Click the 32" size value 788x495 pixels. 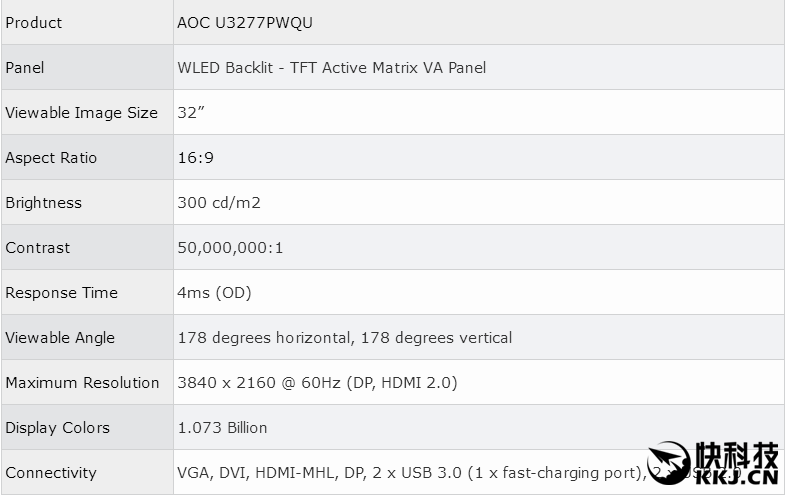click(191, 112)
